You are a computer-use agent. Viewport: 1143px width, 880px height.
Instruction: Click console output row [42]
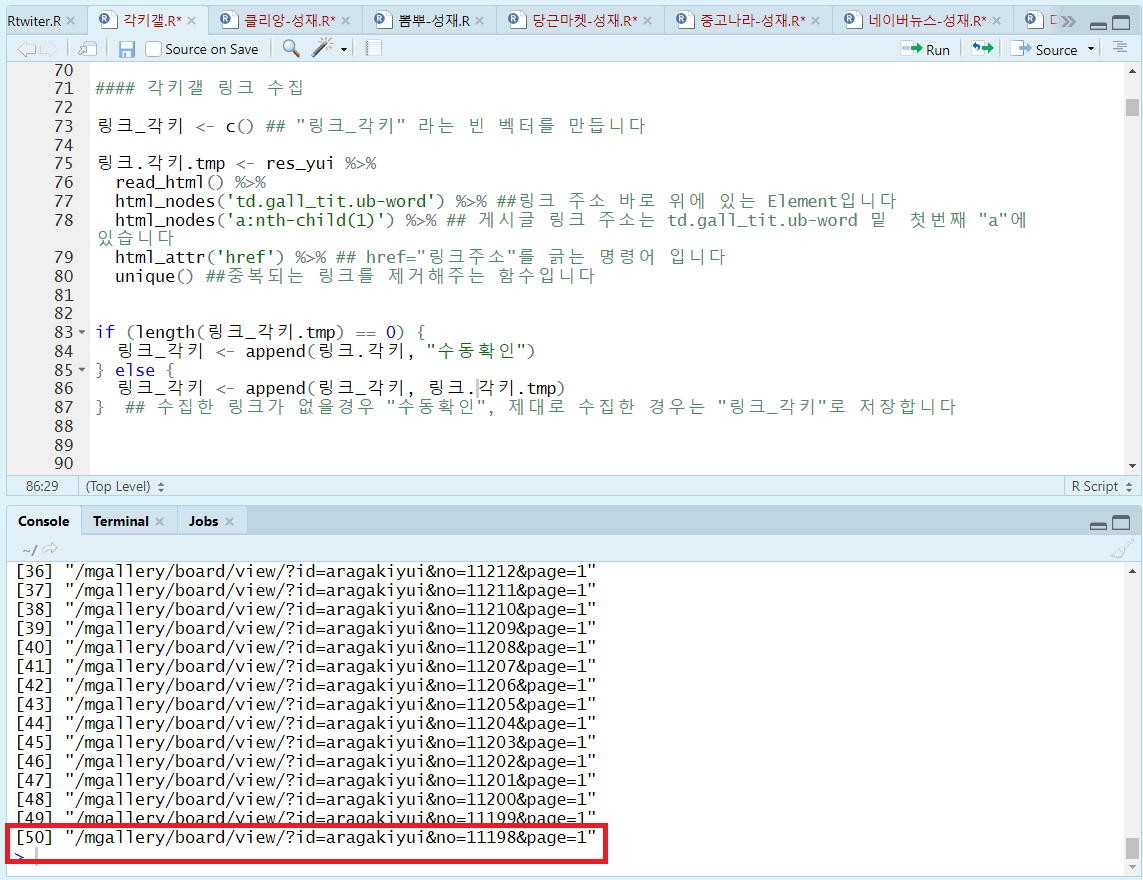coord(305,685)
